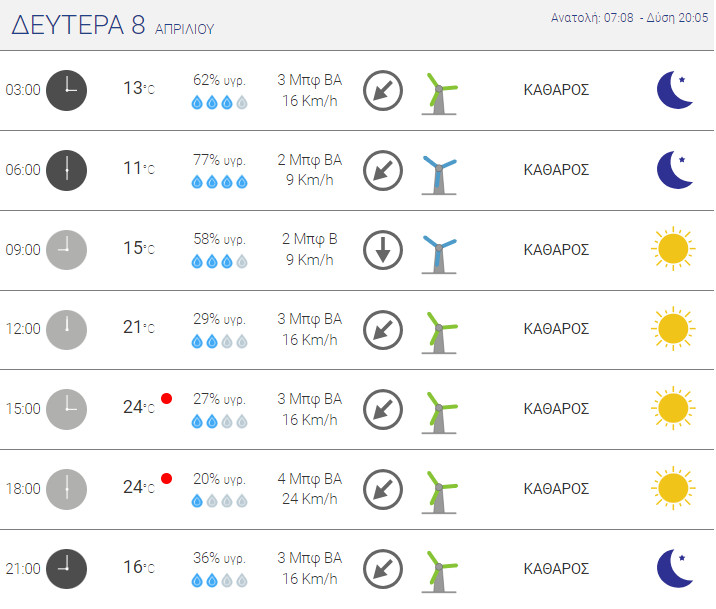Viewport: 716px width, 609px height.
Task: Click the wind turbine icon at 06:00
Action: coord(438,172)
